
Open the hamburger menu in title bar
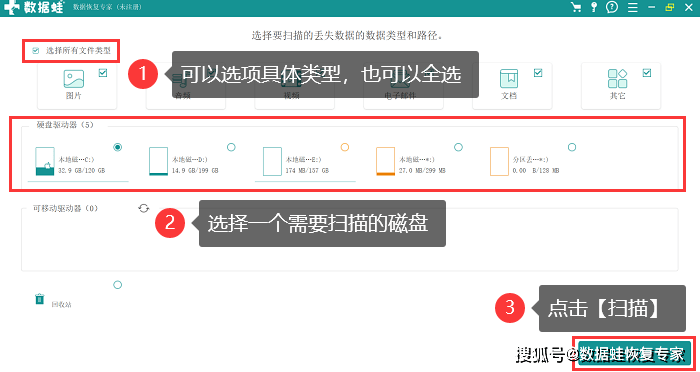pos(632,7)
